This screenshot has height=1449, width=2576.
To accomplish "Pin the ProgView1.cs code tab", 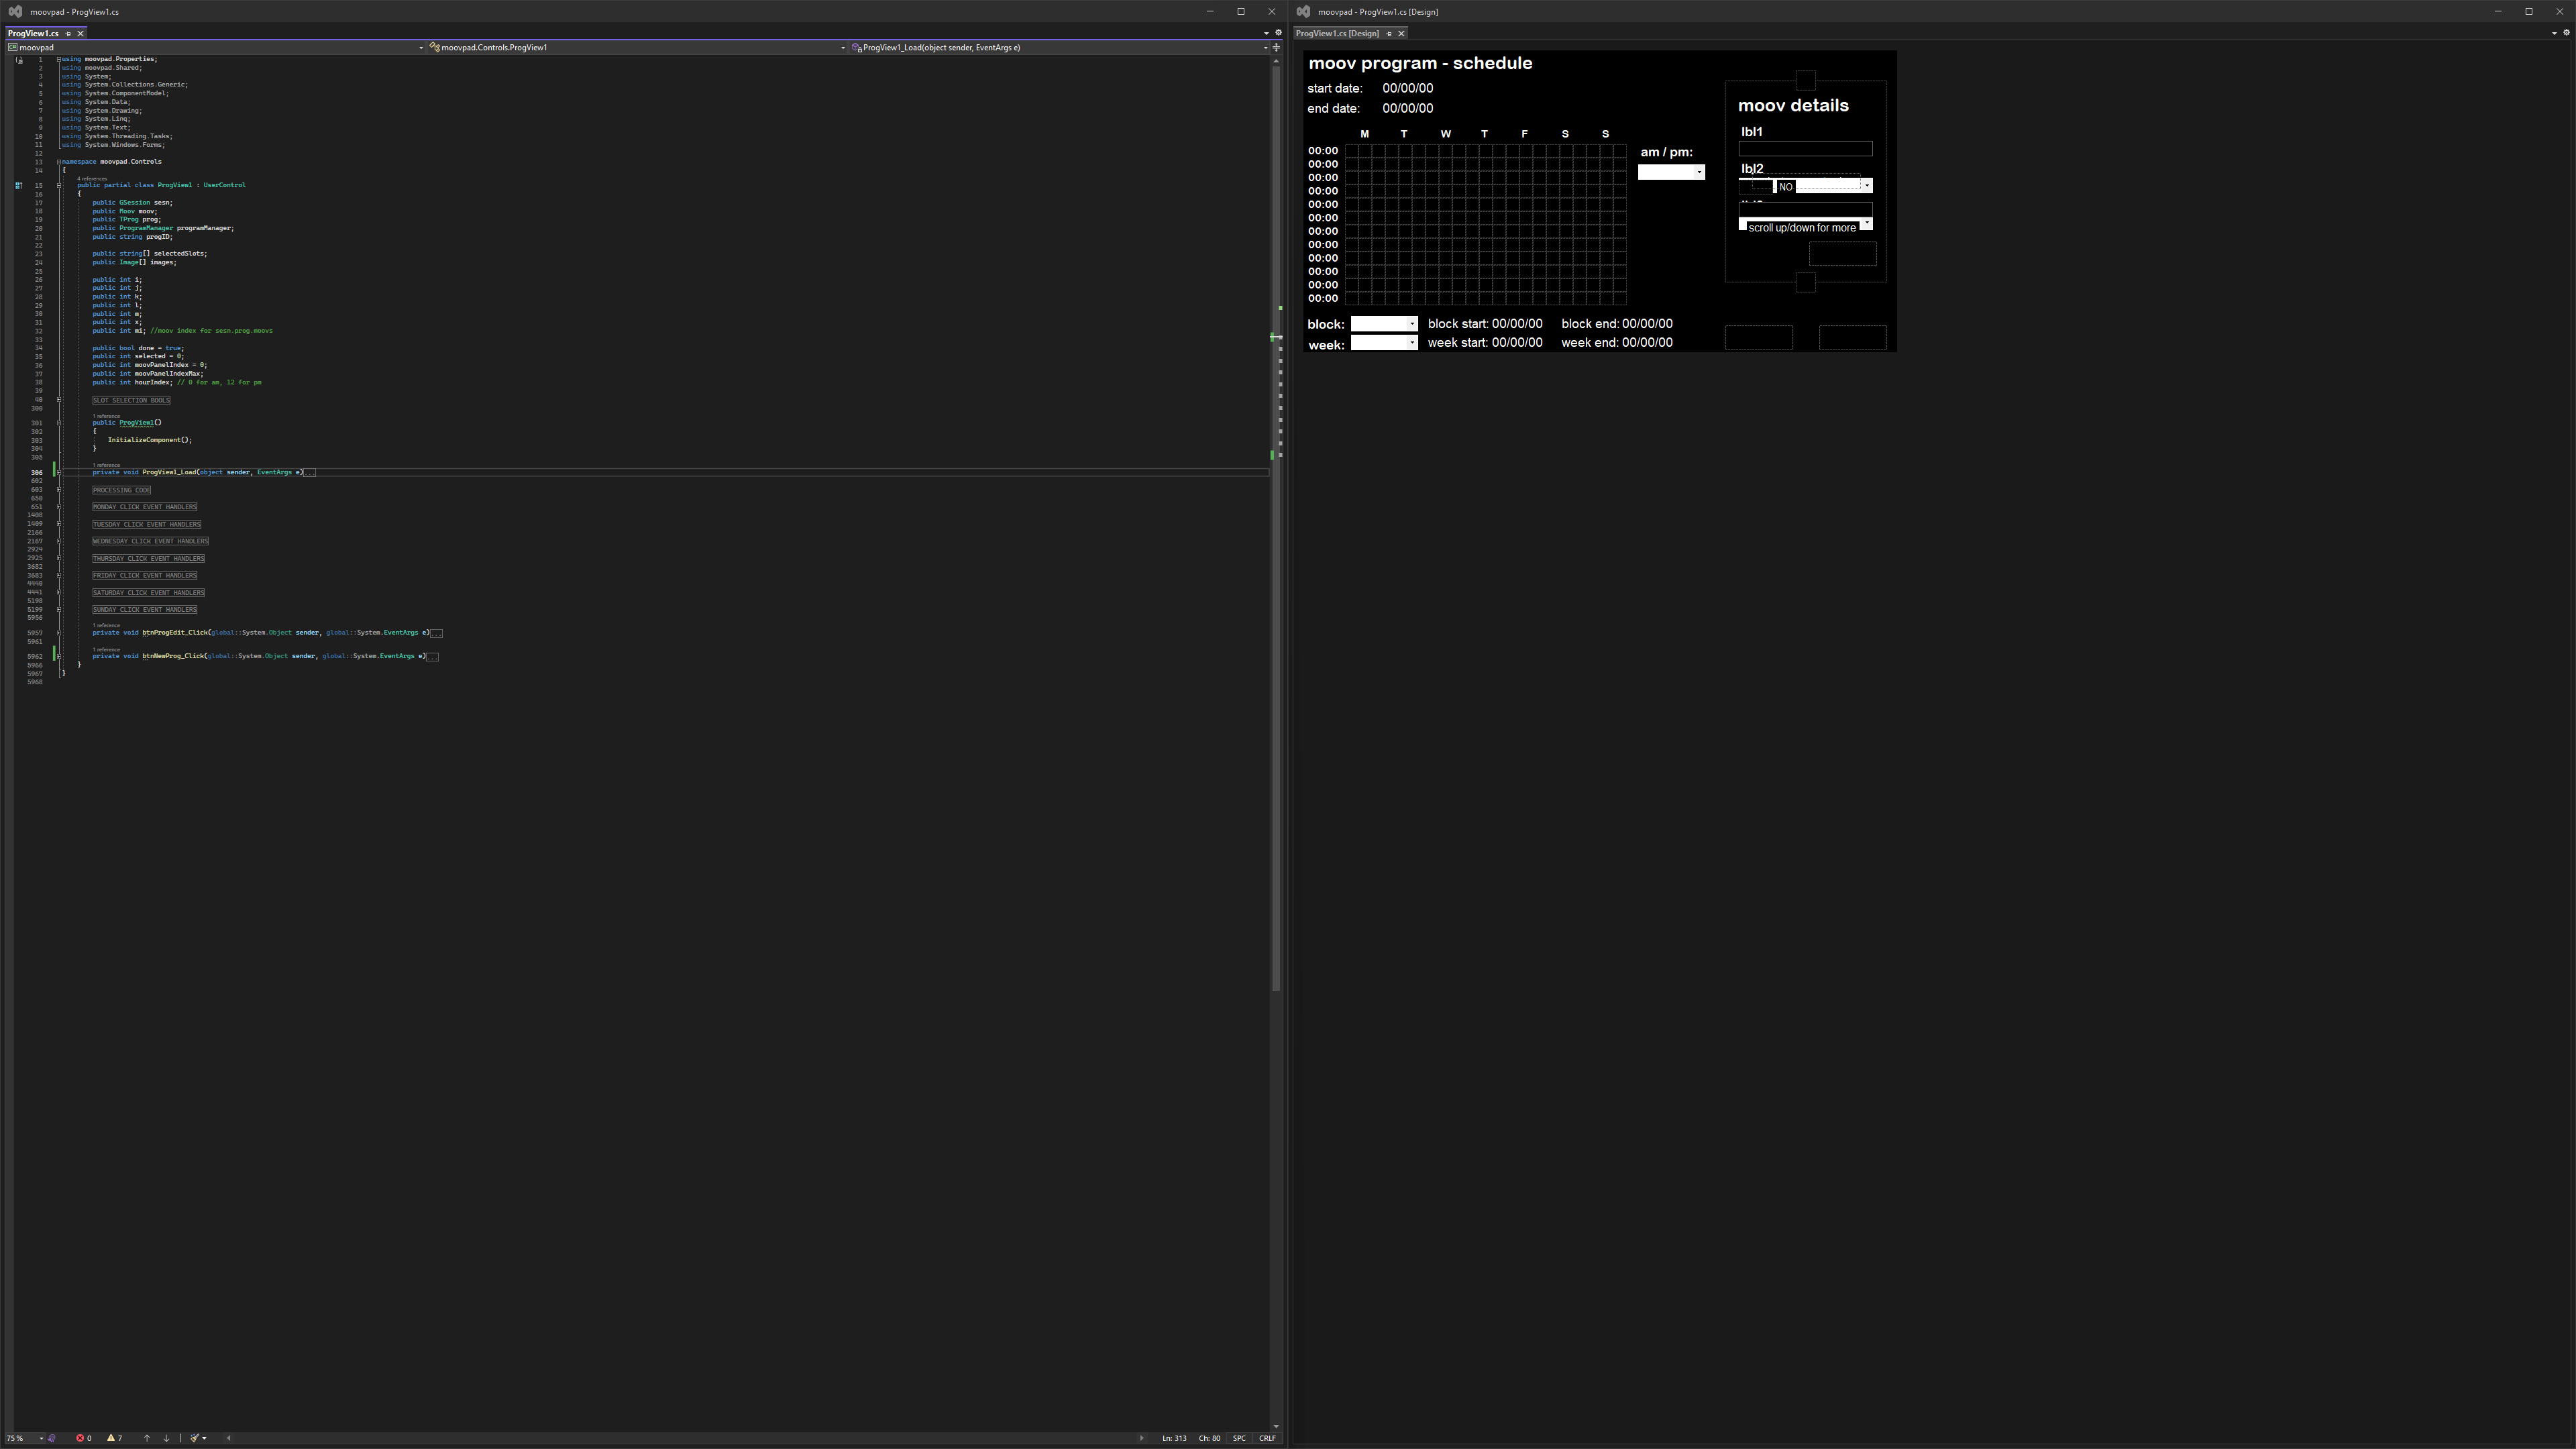I will 68,33.
